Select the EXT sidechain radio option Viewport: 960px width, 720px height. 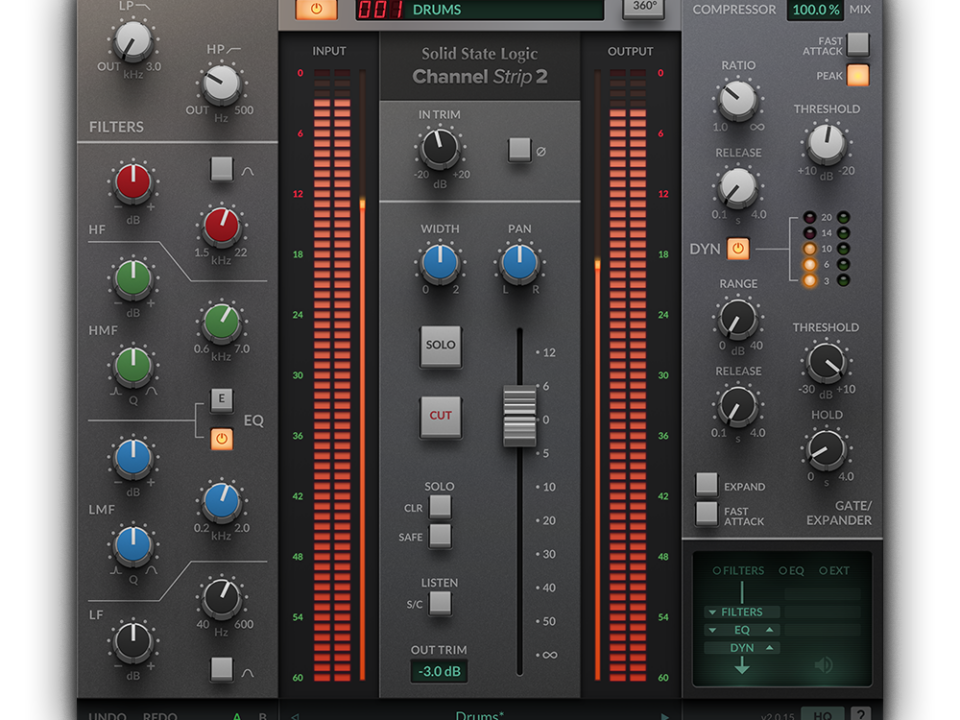click(x=824, y=571)
